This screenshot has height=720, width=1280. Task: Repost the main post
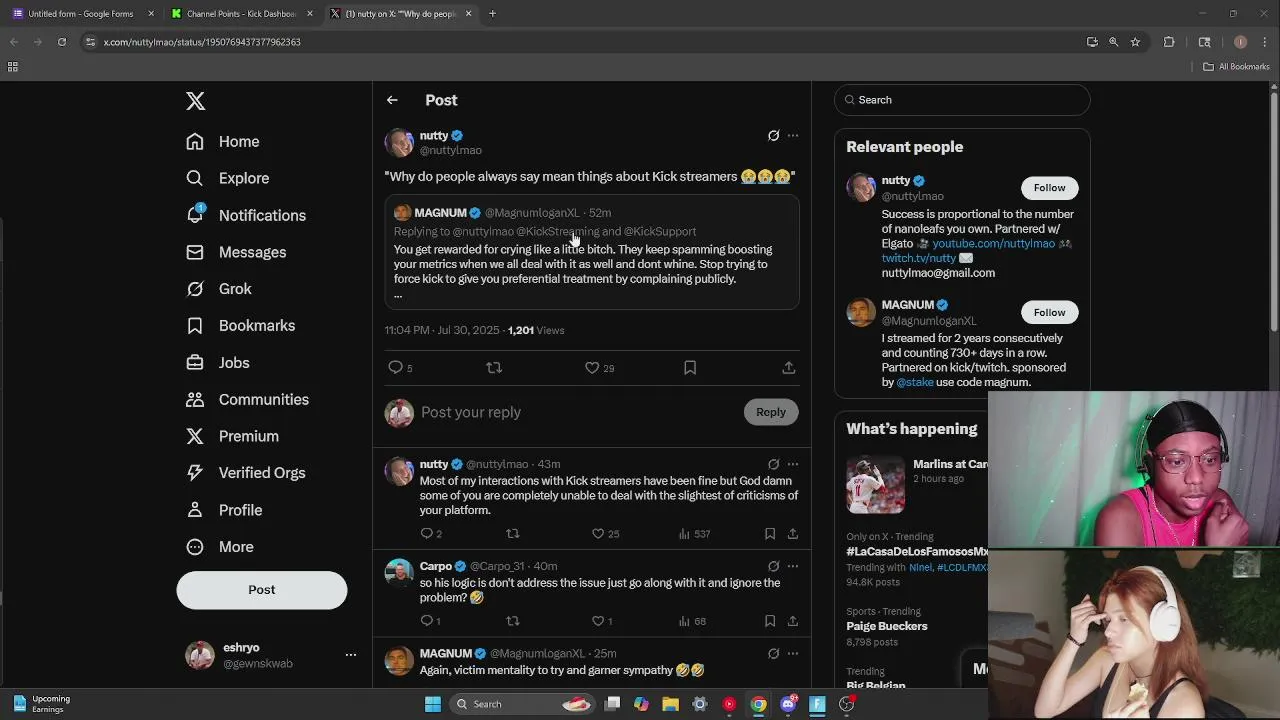493,368
